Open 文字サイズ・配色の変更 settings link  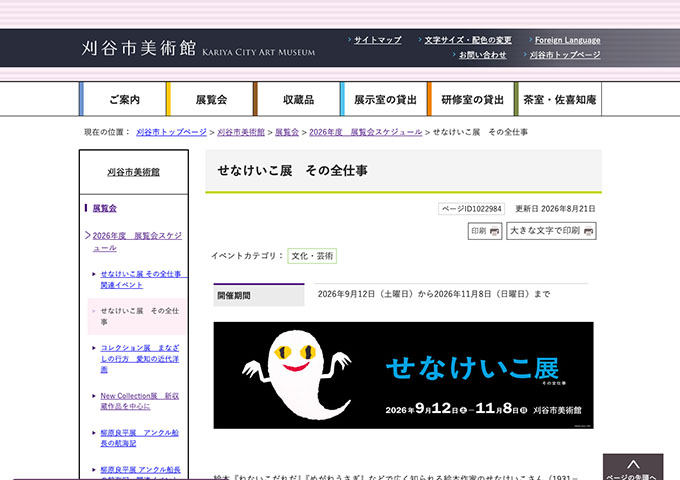(468, 40)
